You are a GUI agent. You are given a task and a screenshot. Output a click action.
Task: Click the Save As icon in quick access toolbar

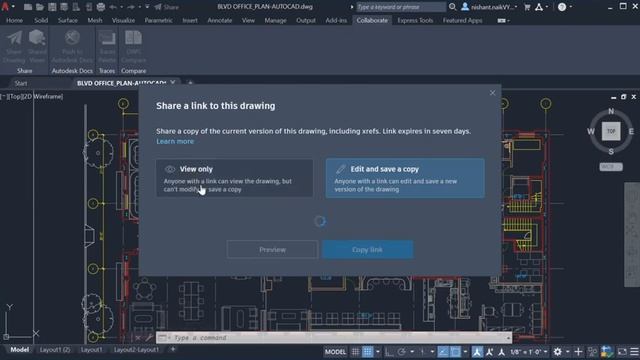click(64, 7)
